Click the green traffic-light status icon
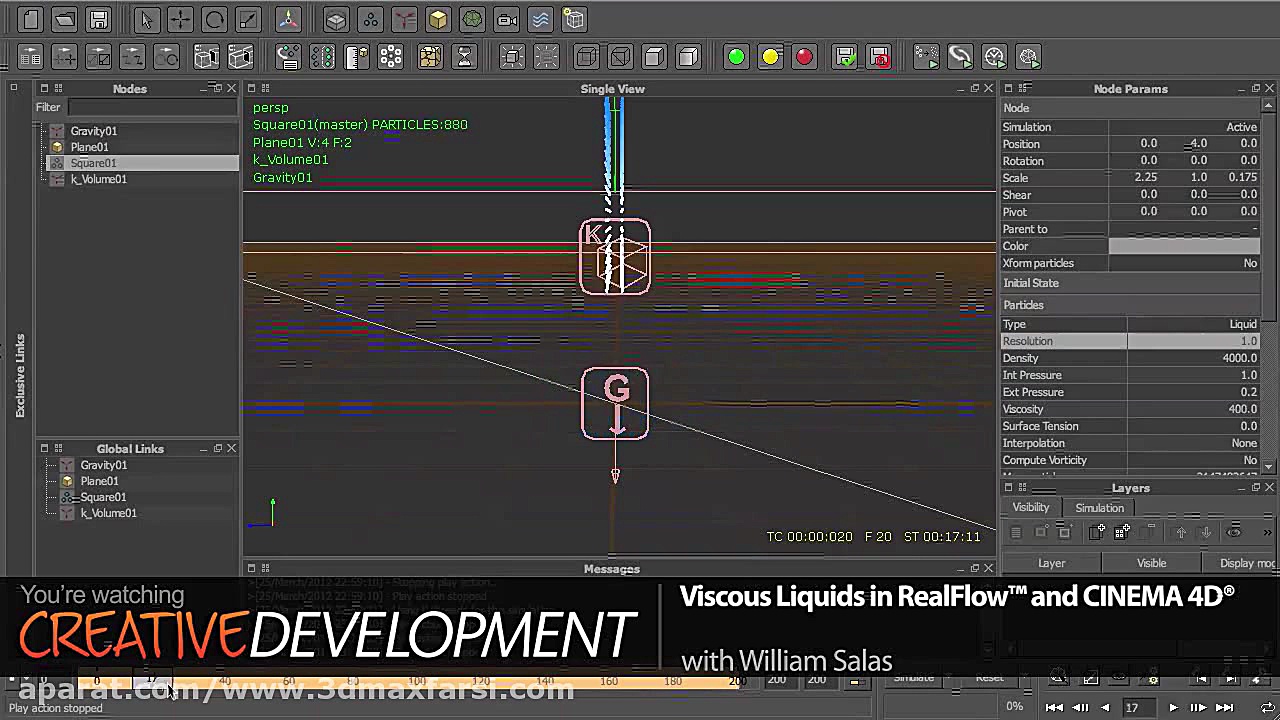 pos(736,57)
